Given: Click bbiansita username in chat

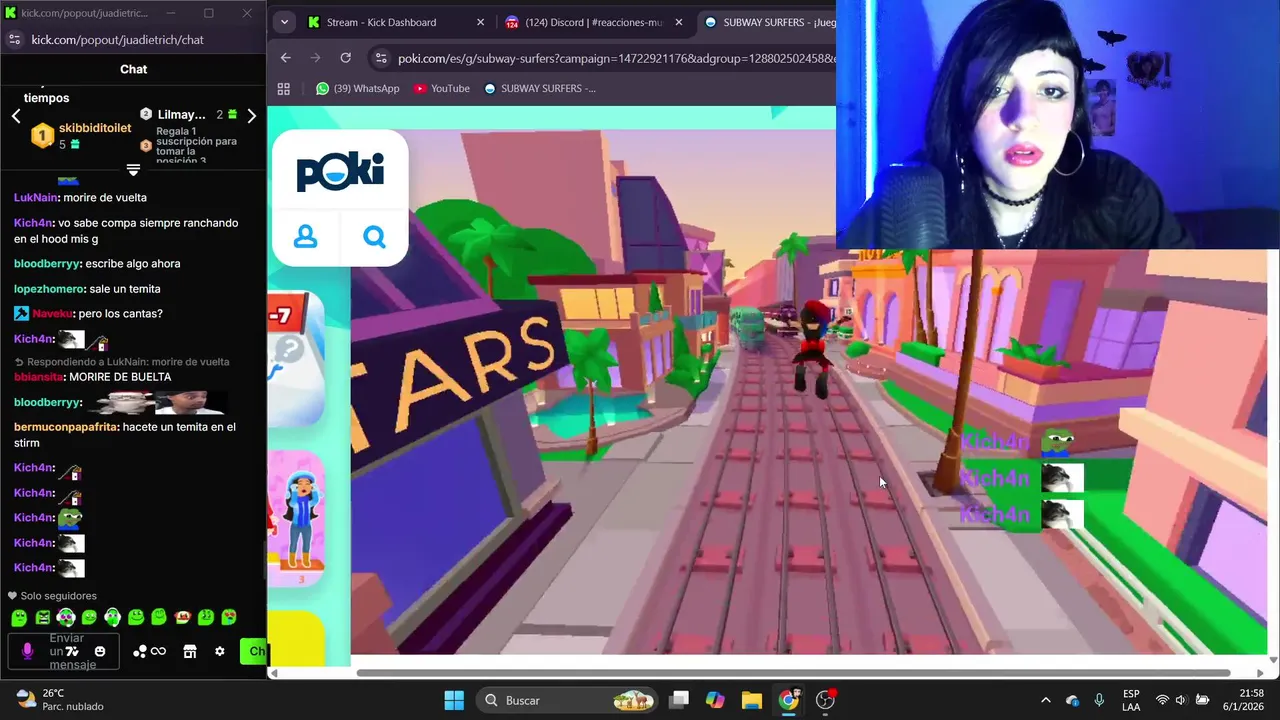Looking at the screenshot, I should [x=38, y=377].
